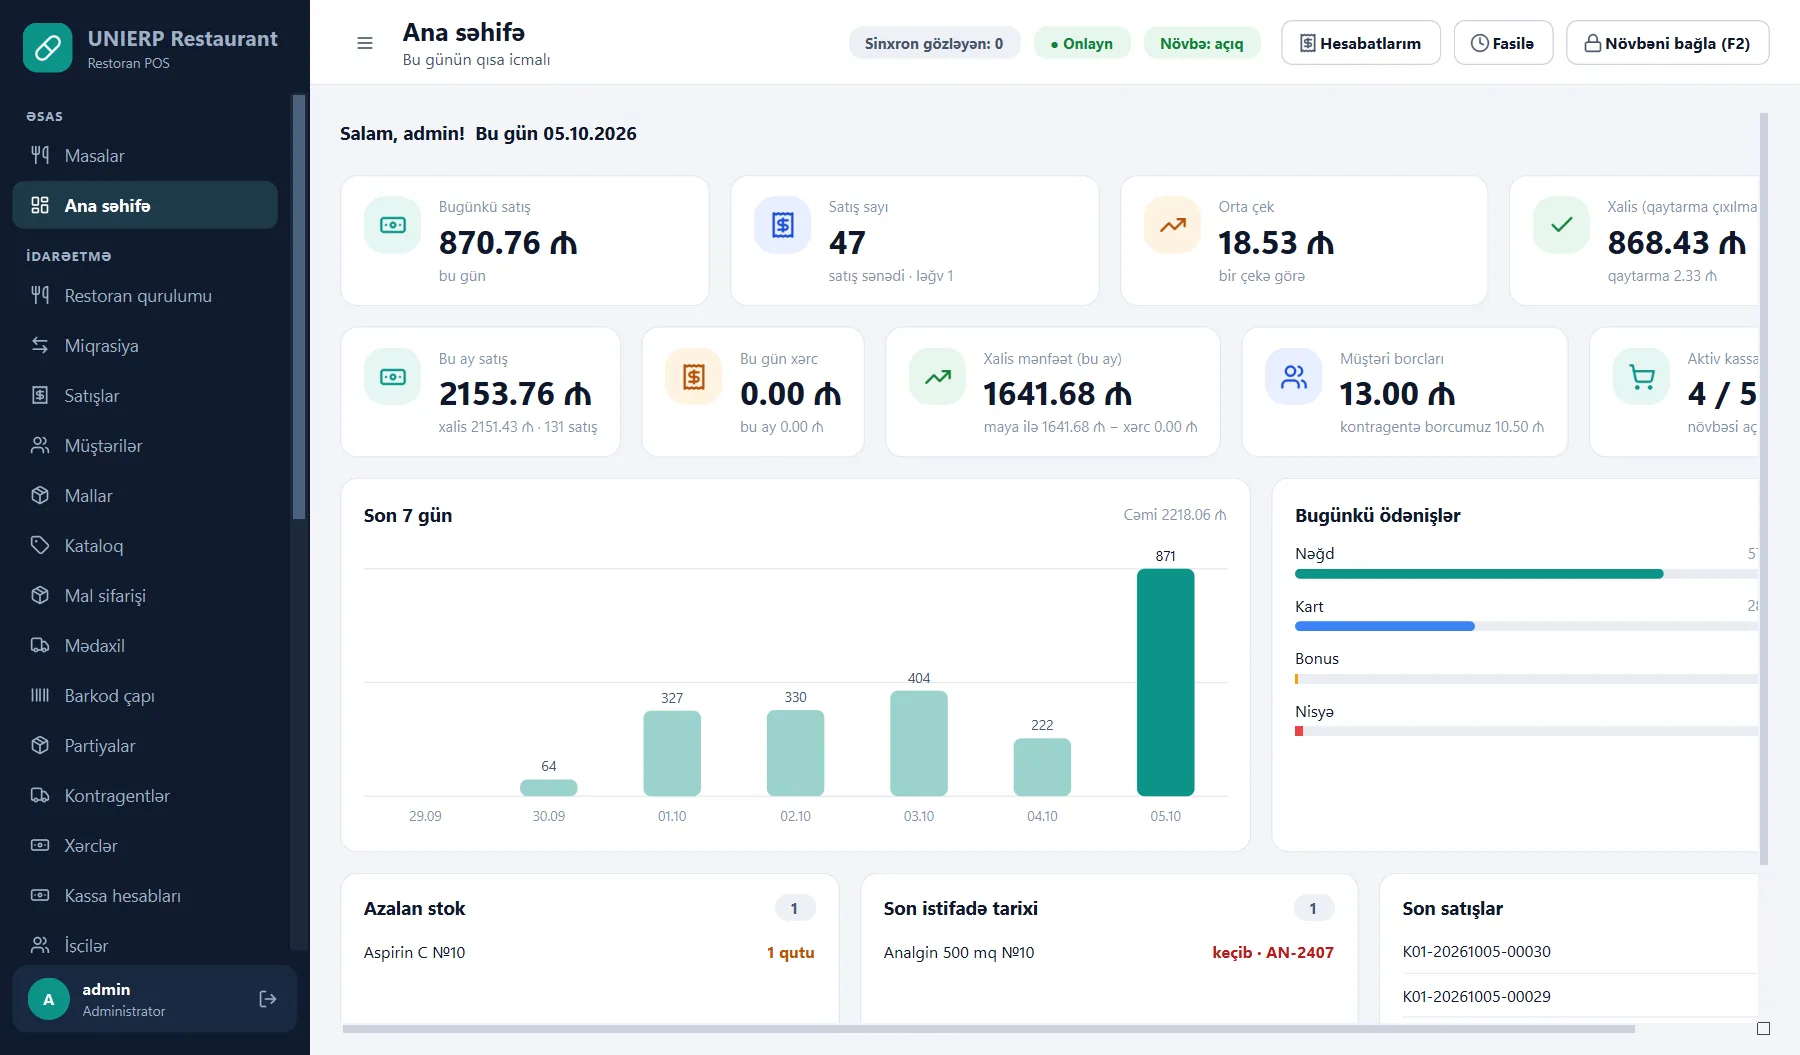Click the Xalis checkmark icon

click(1562, 225)
